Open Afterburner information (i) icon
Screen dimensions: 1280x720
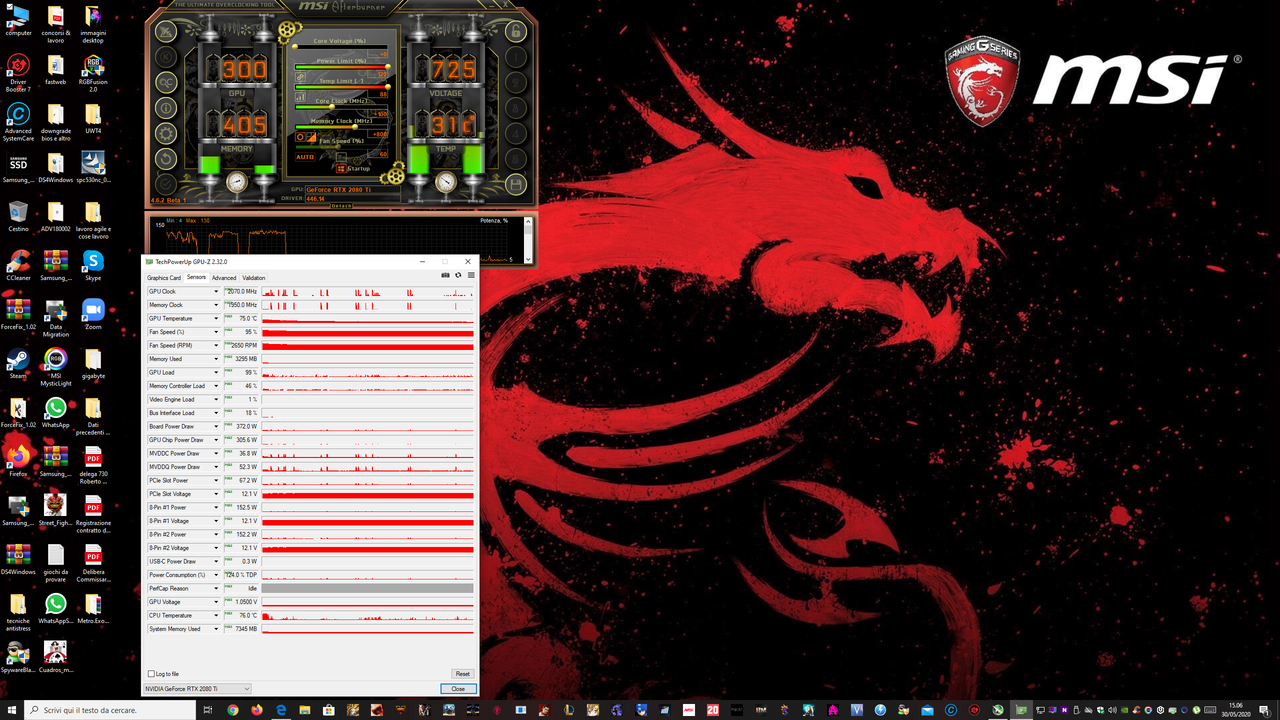(166, 107)
